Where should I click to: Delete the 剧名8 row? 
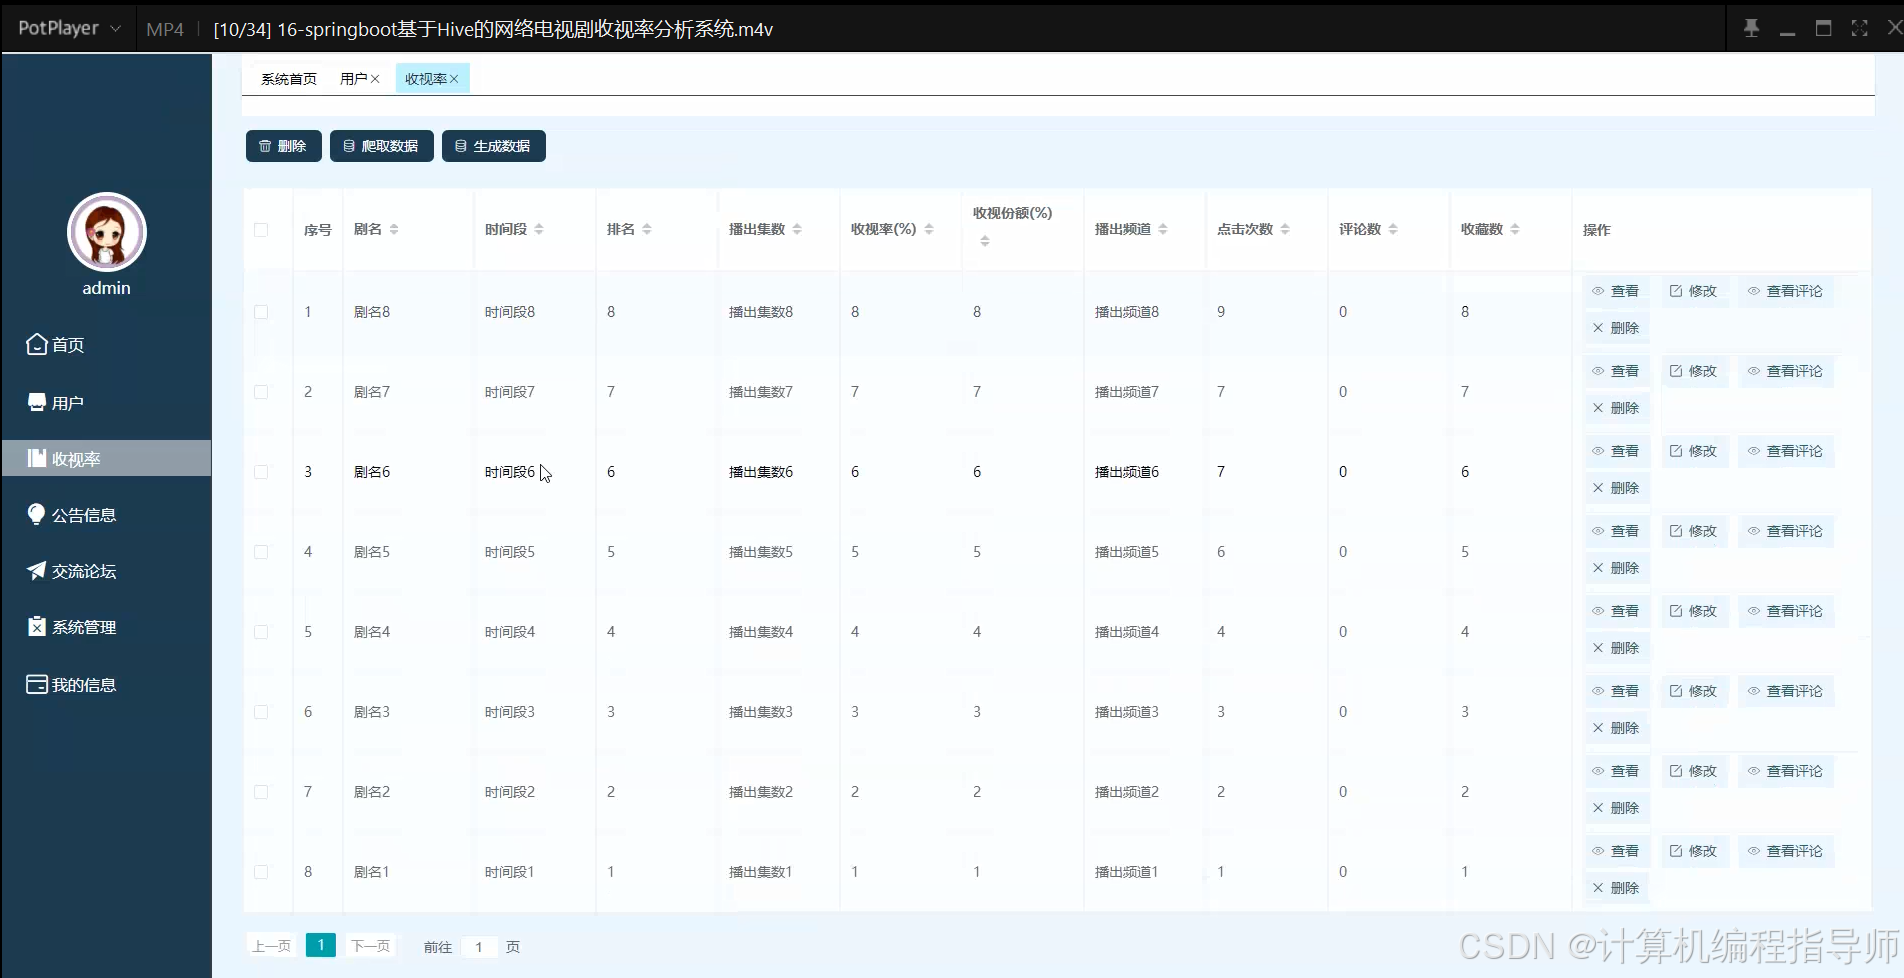(x=1615, y=328)
